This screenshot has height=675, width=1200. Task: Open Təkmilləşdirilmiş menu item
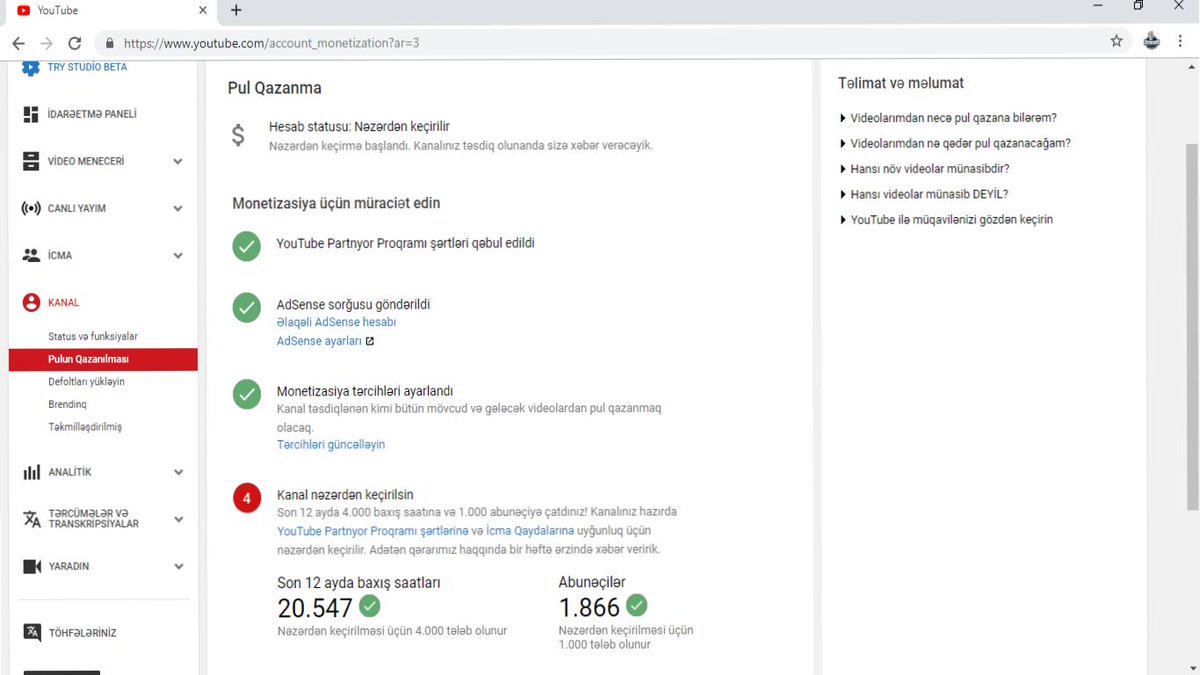point(85,427)
